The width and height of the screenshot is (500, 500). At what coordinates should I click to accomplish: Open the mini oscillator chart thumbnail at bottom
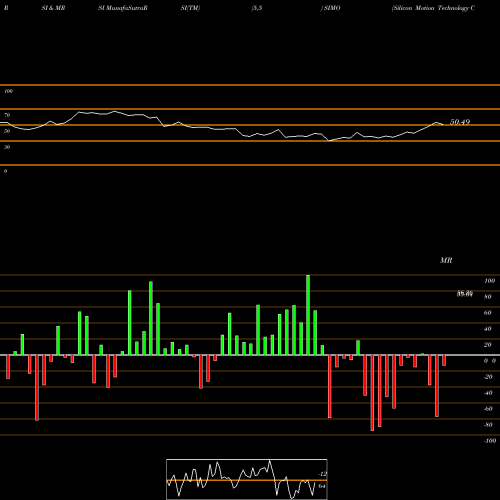[x=247, y=479]
